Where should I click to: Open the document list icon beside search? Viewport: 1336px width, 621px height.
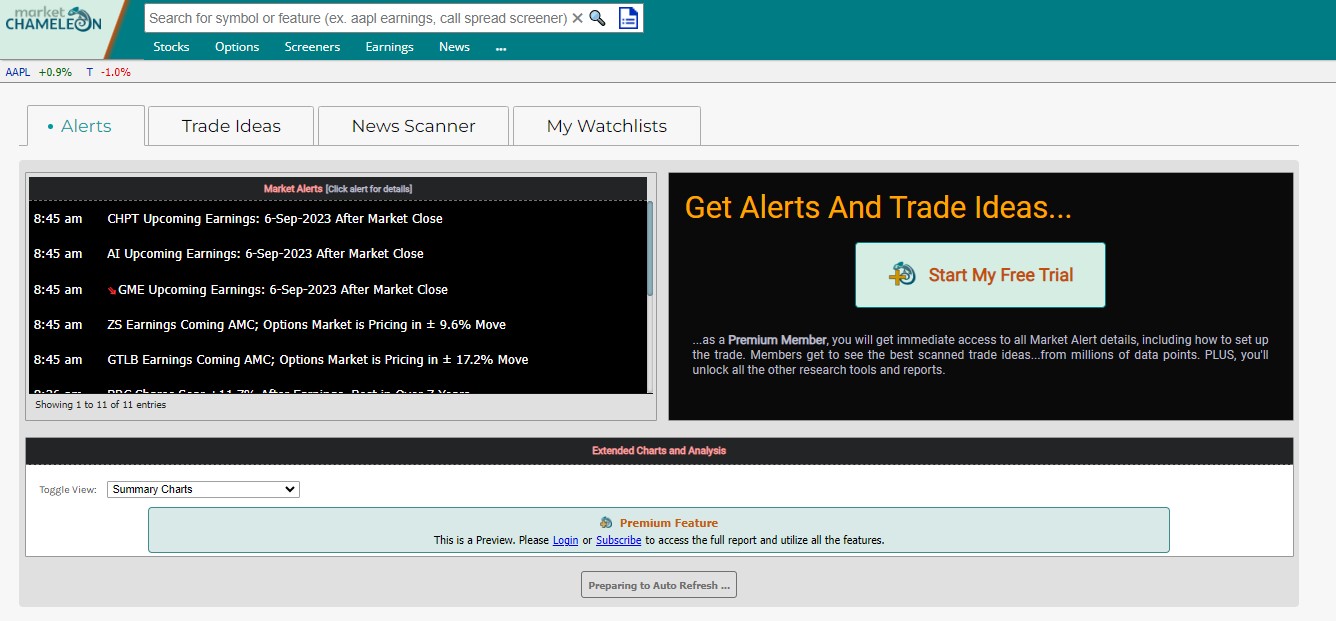628,18
